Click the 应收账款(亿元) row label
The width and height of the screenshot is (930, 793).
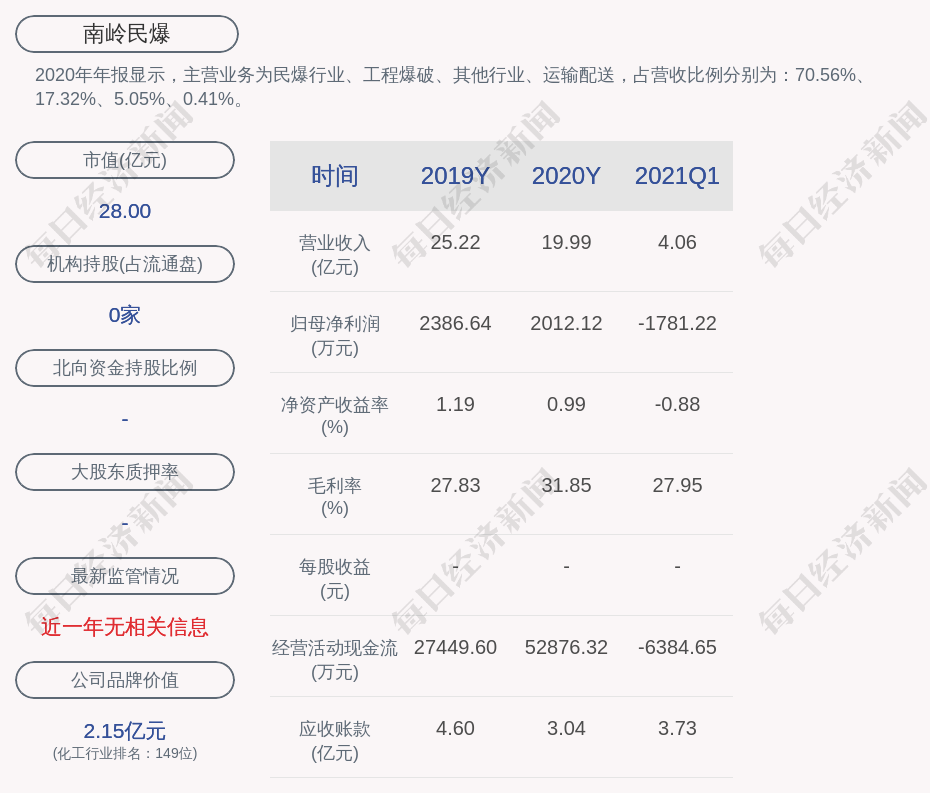pyautogui.click(x=335, y=741)
